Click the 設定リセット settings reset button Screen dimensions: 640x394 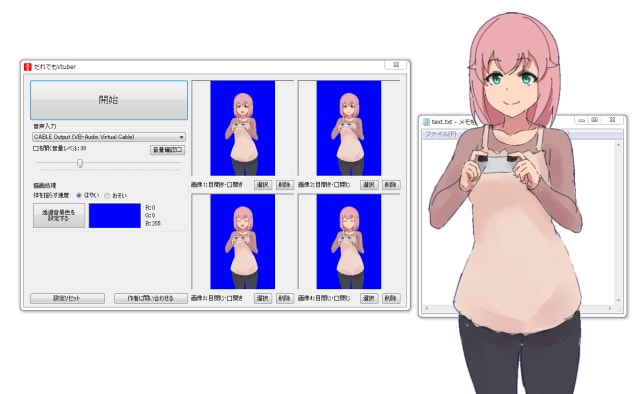point(67,298)
